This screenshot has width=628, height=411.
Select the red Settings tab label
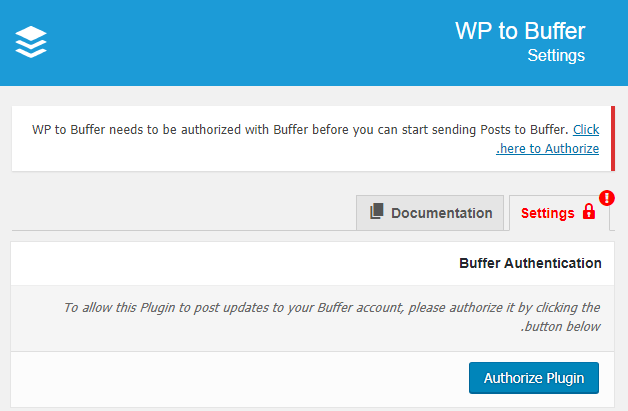[x=547, y=213]
